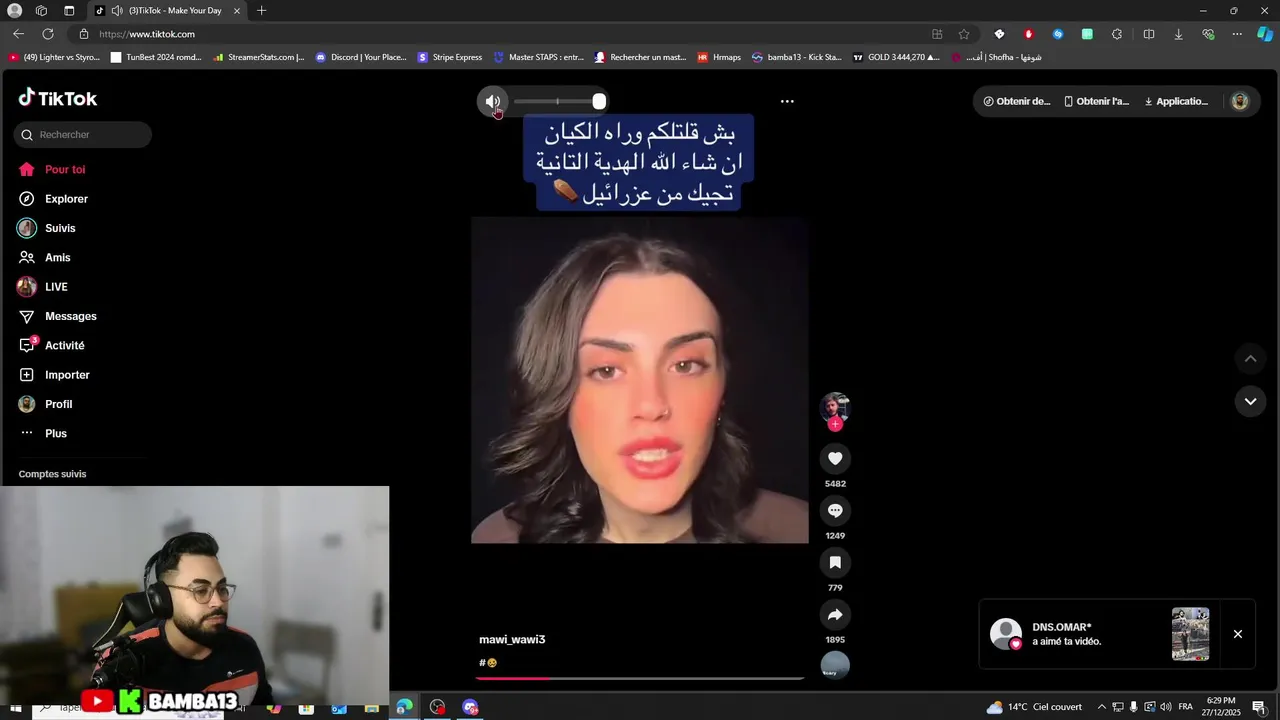Open the TikTok logo home link
The width and height of the screenshot is (1280, 720).
tap(58, 98)
